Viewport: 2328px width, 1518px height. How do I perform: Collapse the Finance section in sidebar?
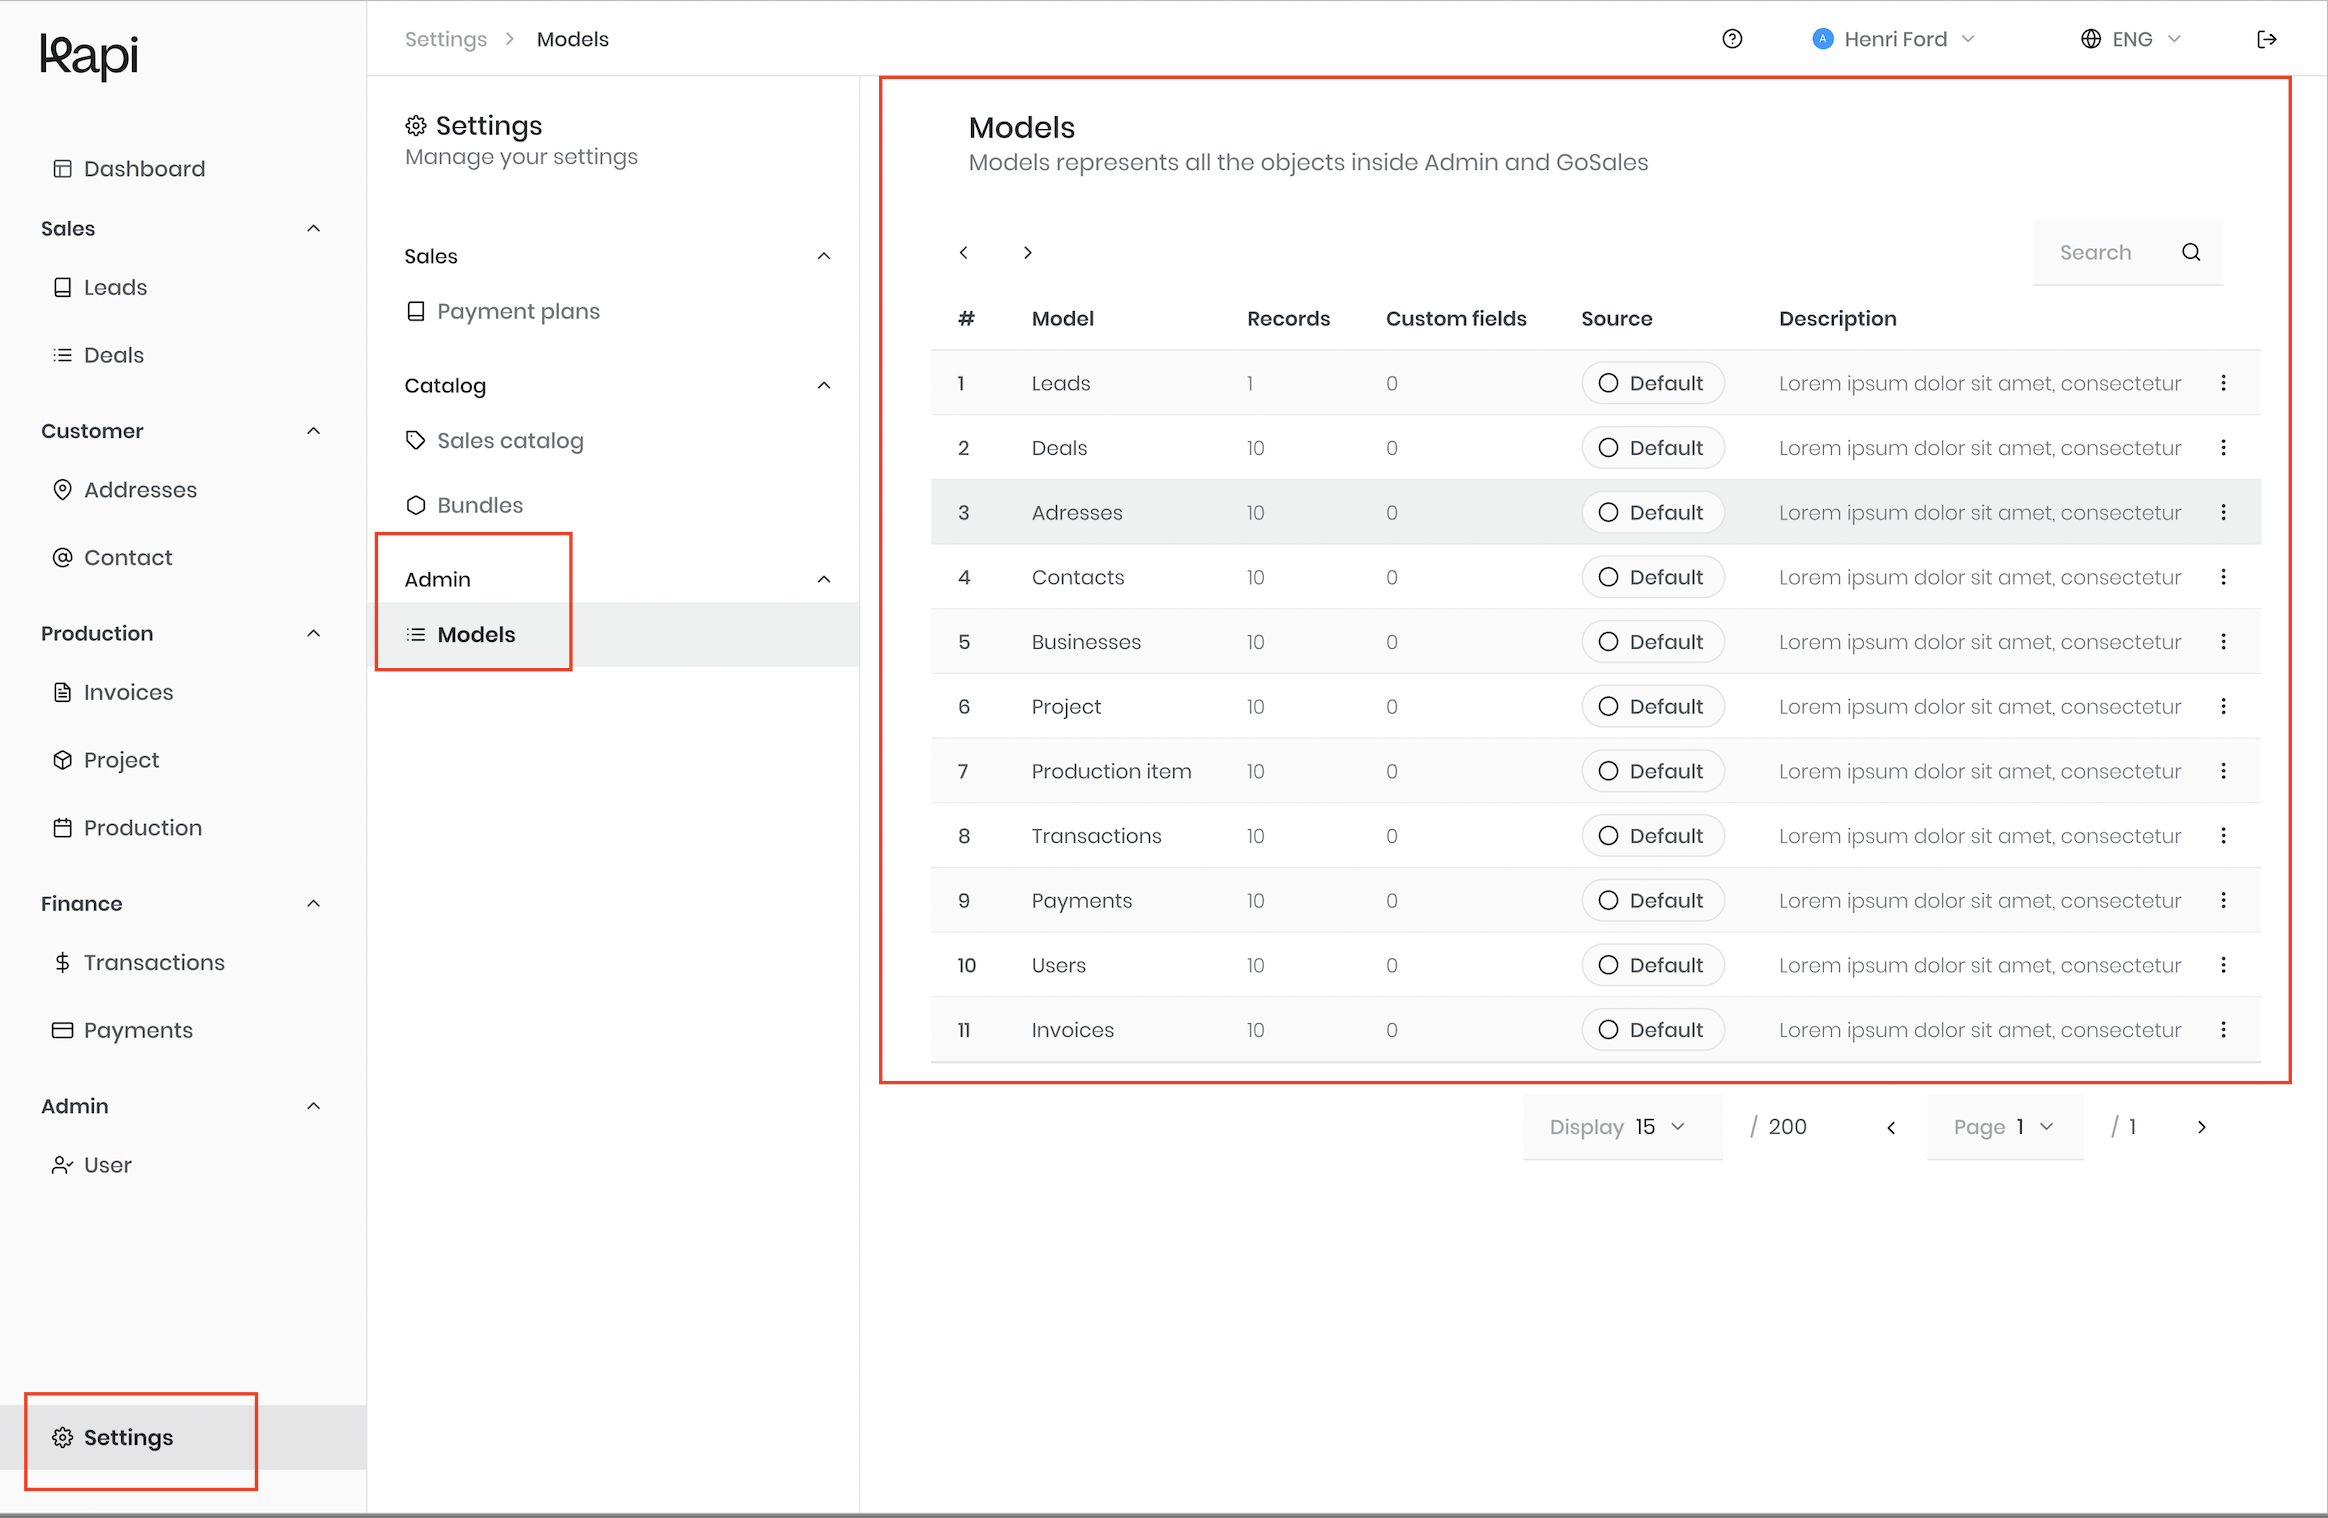pyautogui.click(x=313, y=903)
